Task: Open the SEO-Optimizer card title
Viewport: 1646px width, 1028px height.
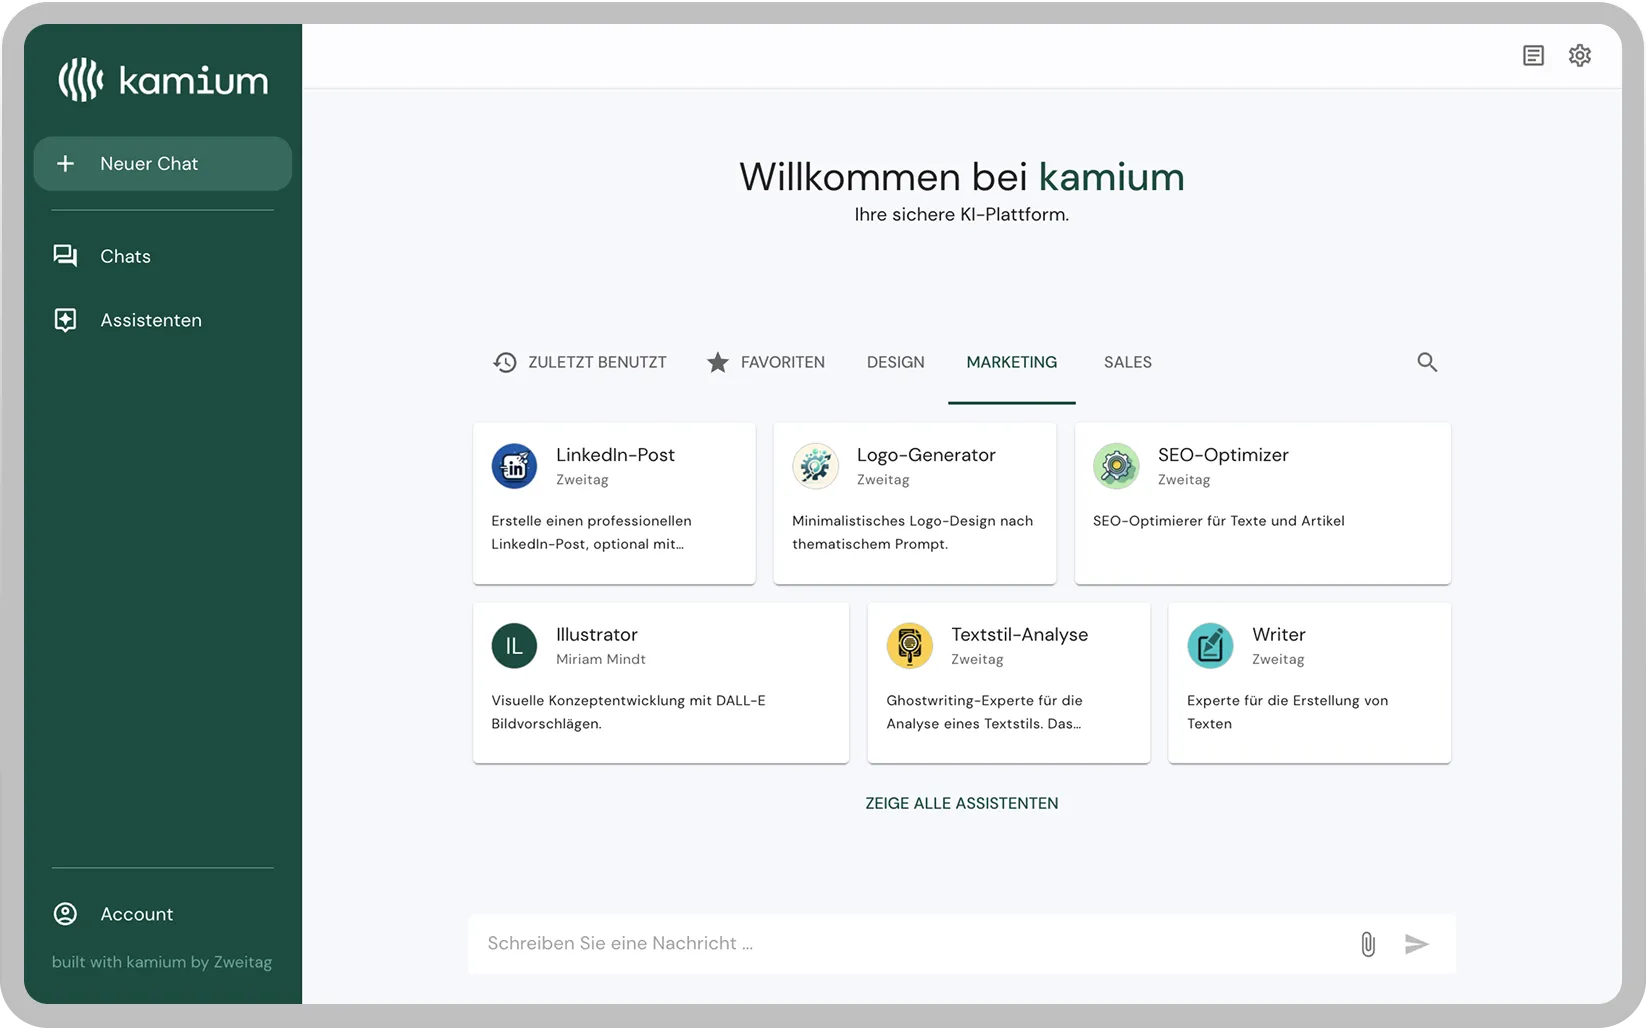Action: pyautogui.click(x=1223, y=455)
